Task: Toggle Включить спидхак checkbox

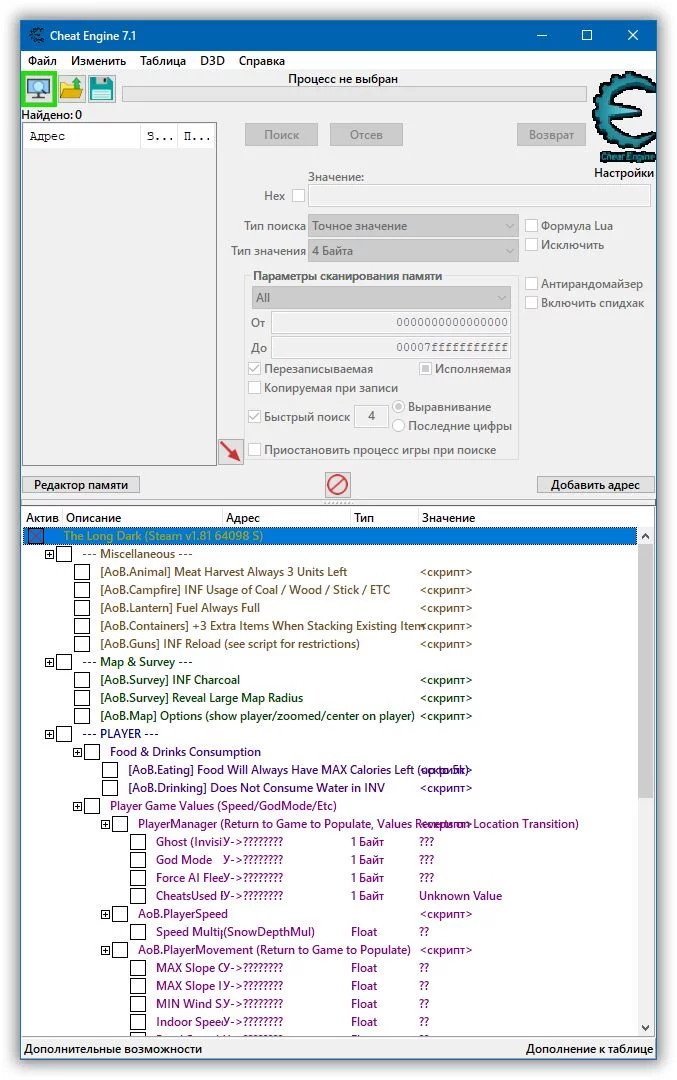Action: [x=532, y=303]
